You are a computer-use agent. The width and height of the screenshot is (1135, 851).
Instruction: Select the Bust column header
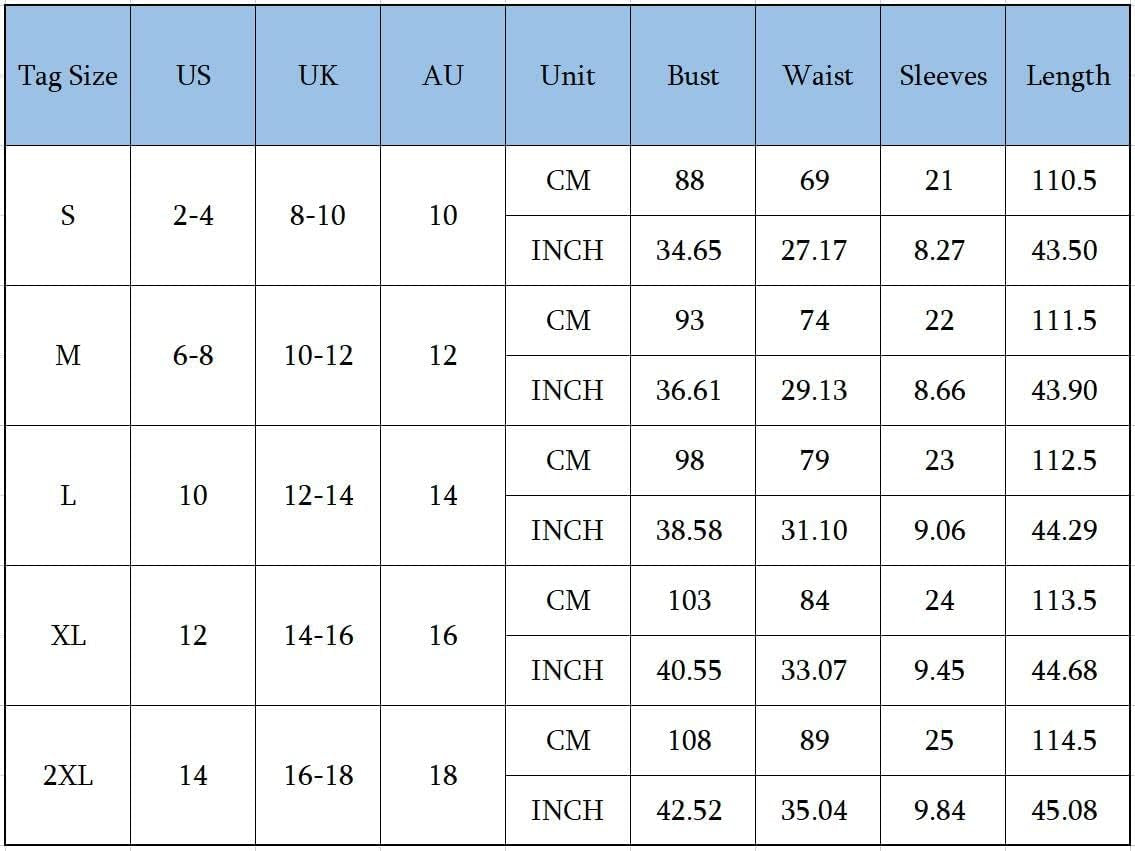pos(692,76)
